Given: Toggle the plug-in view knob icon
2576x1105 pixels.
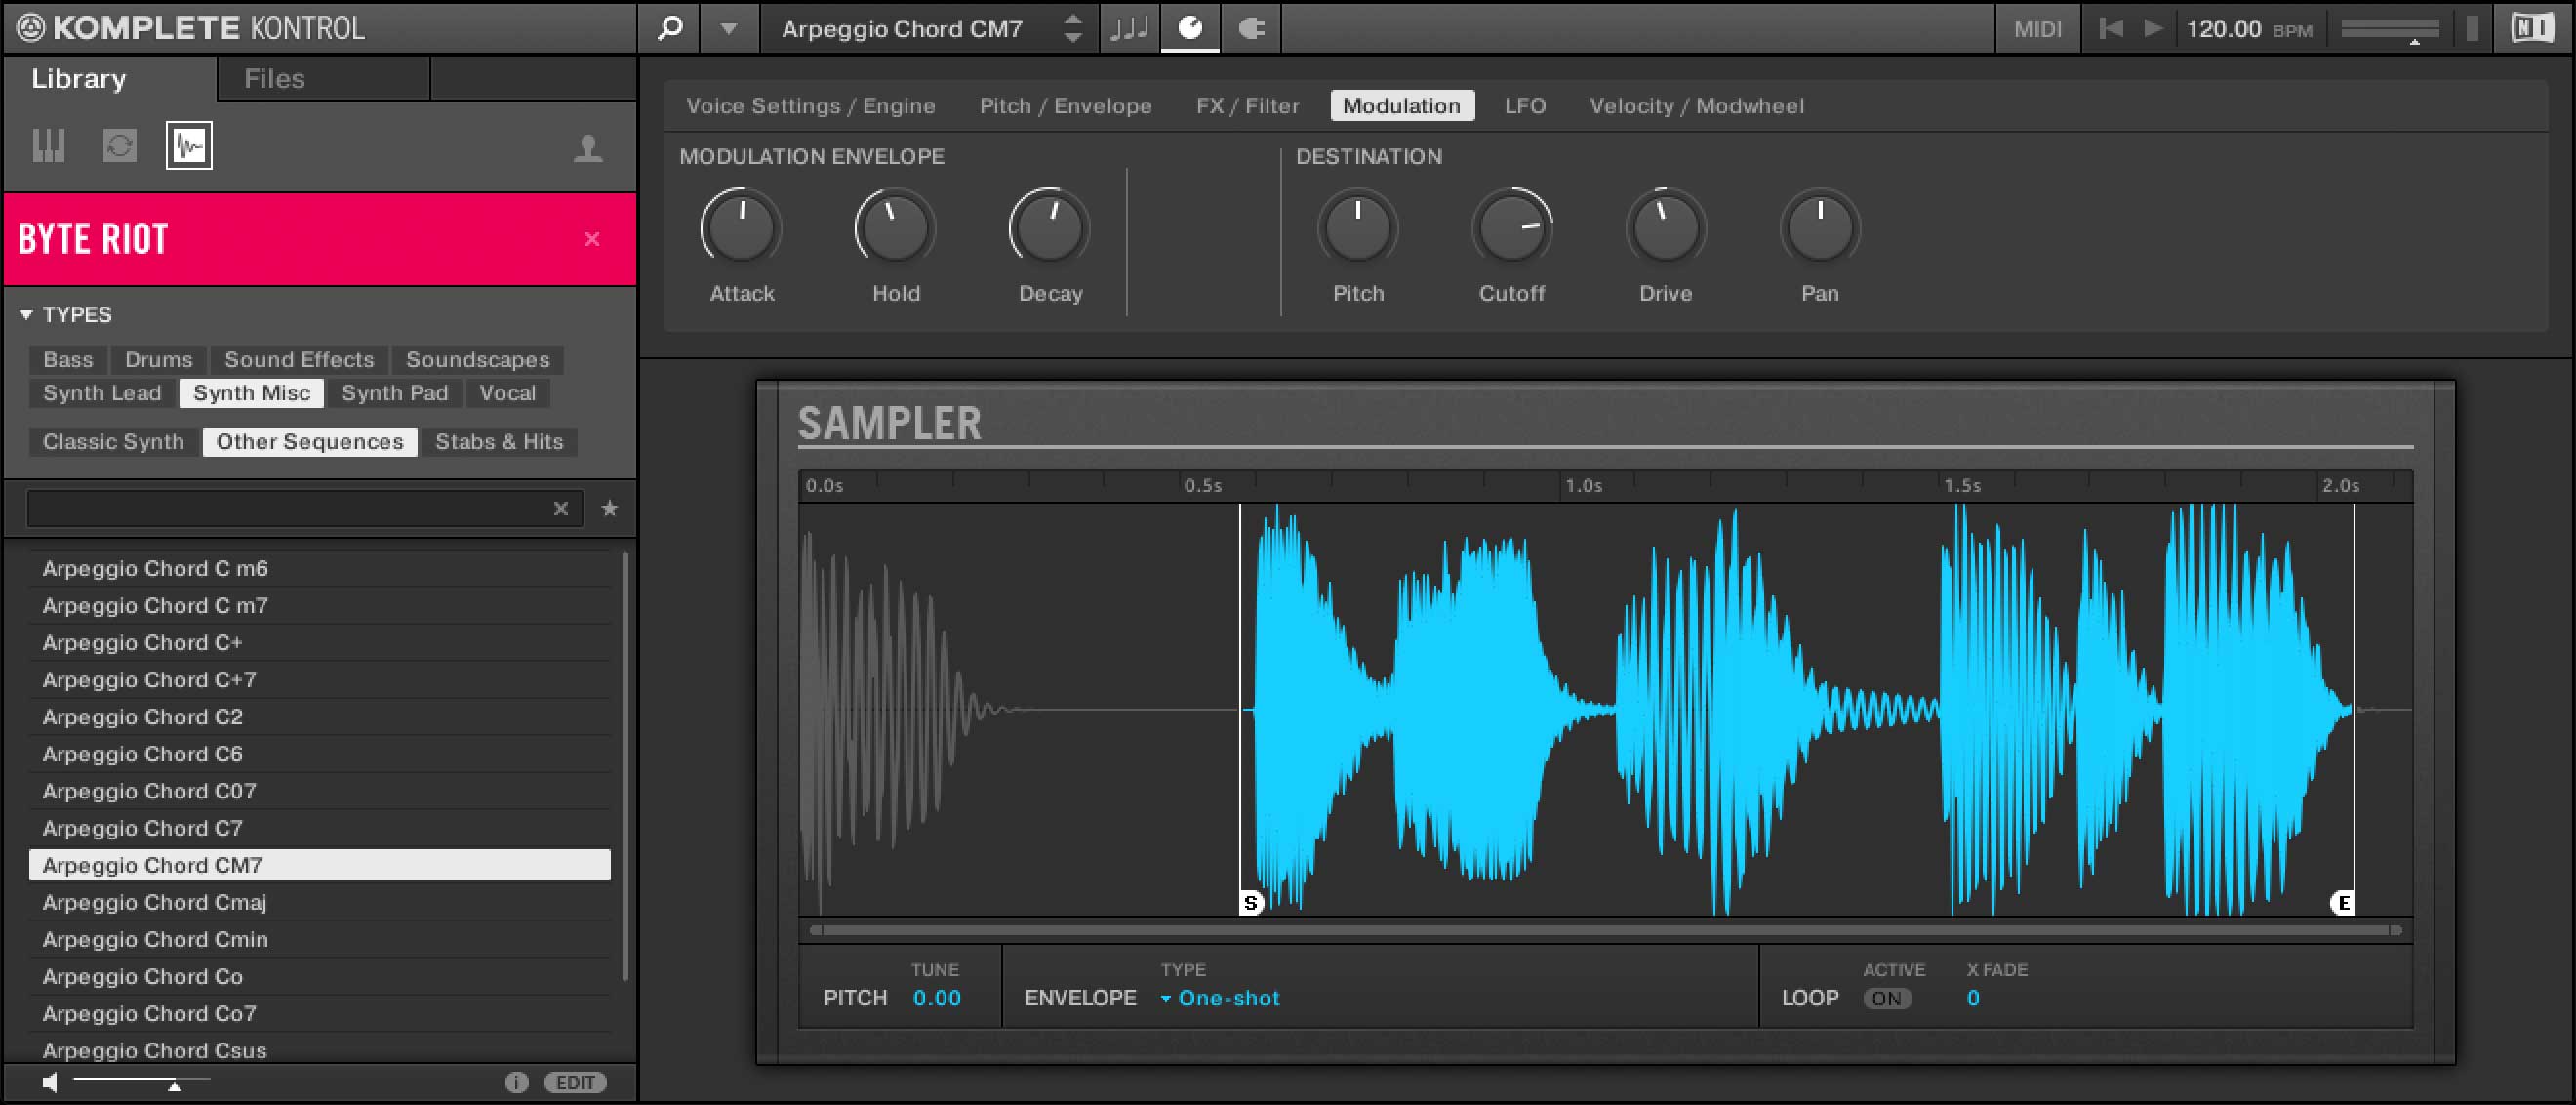Looking at the screenshot, I should coord(1189,28).
